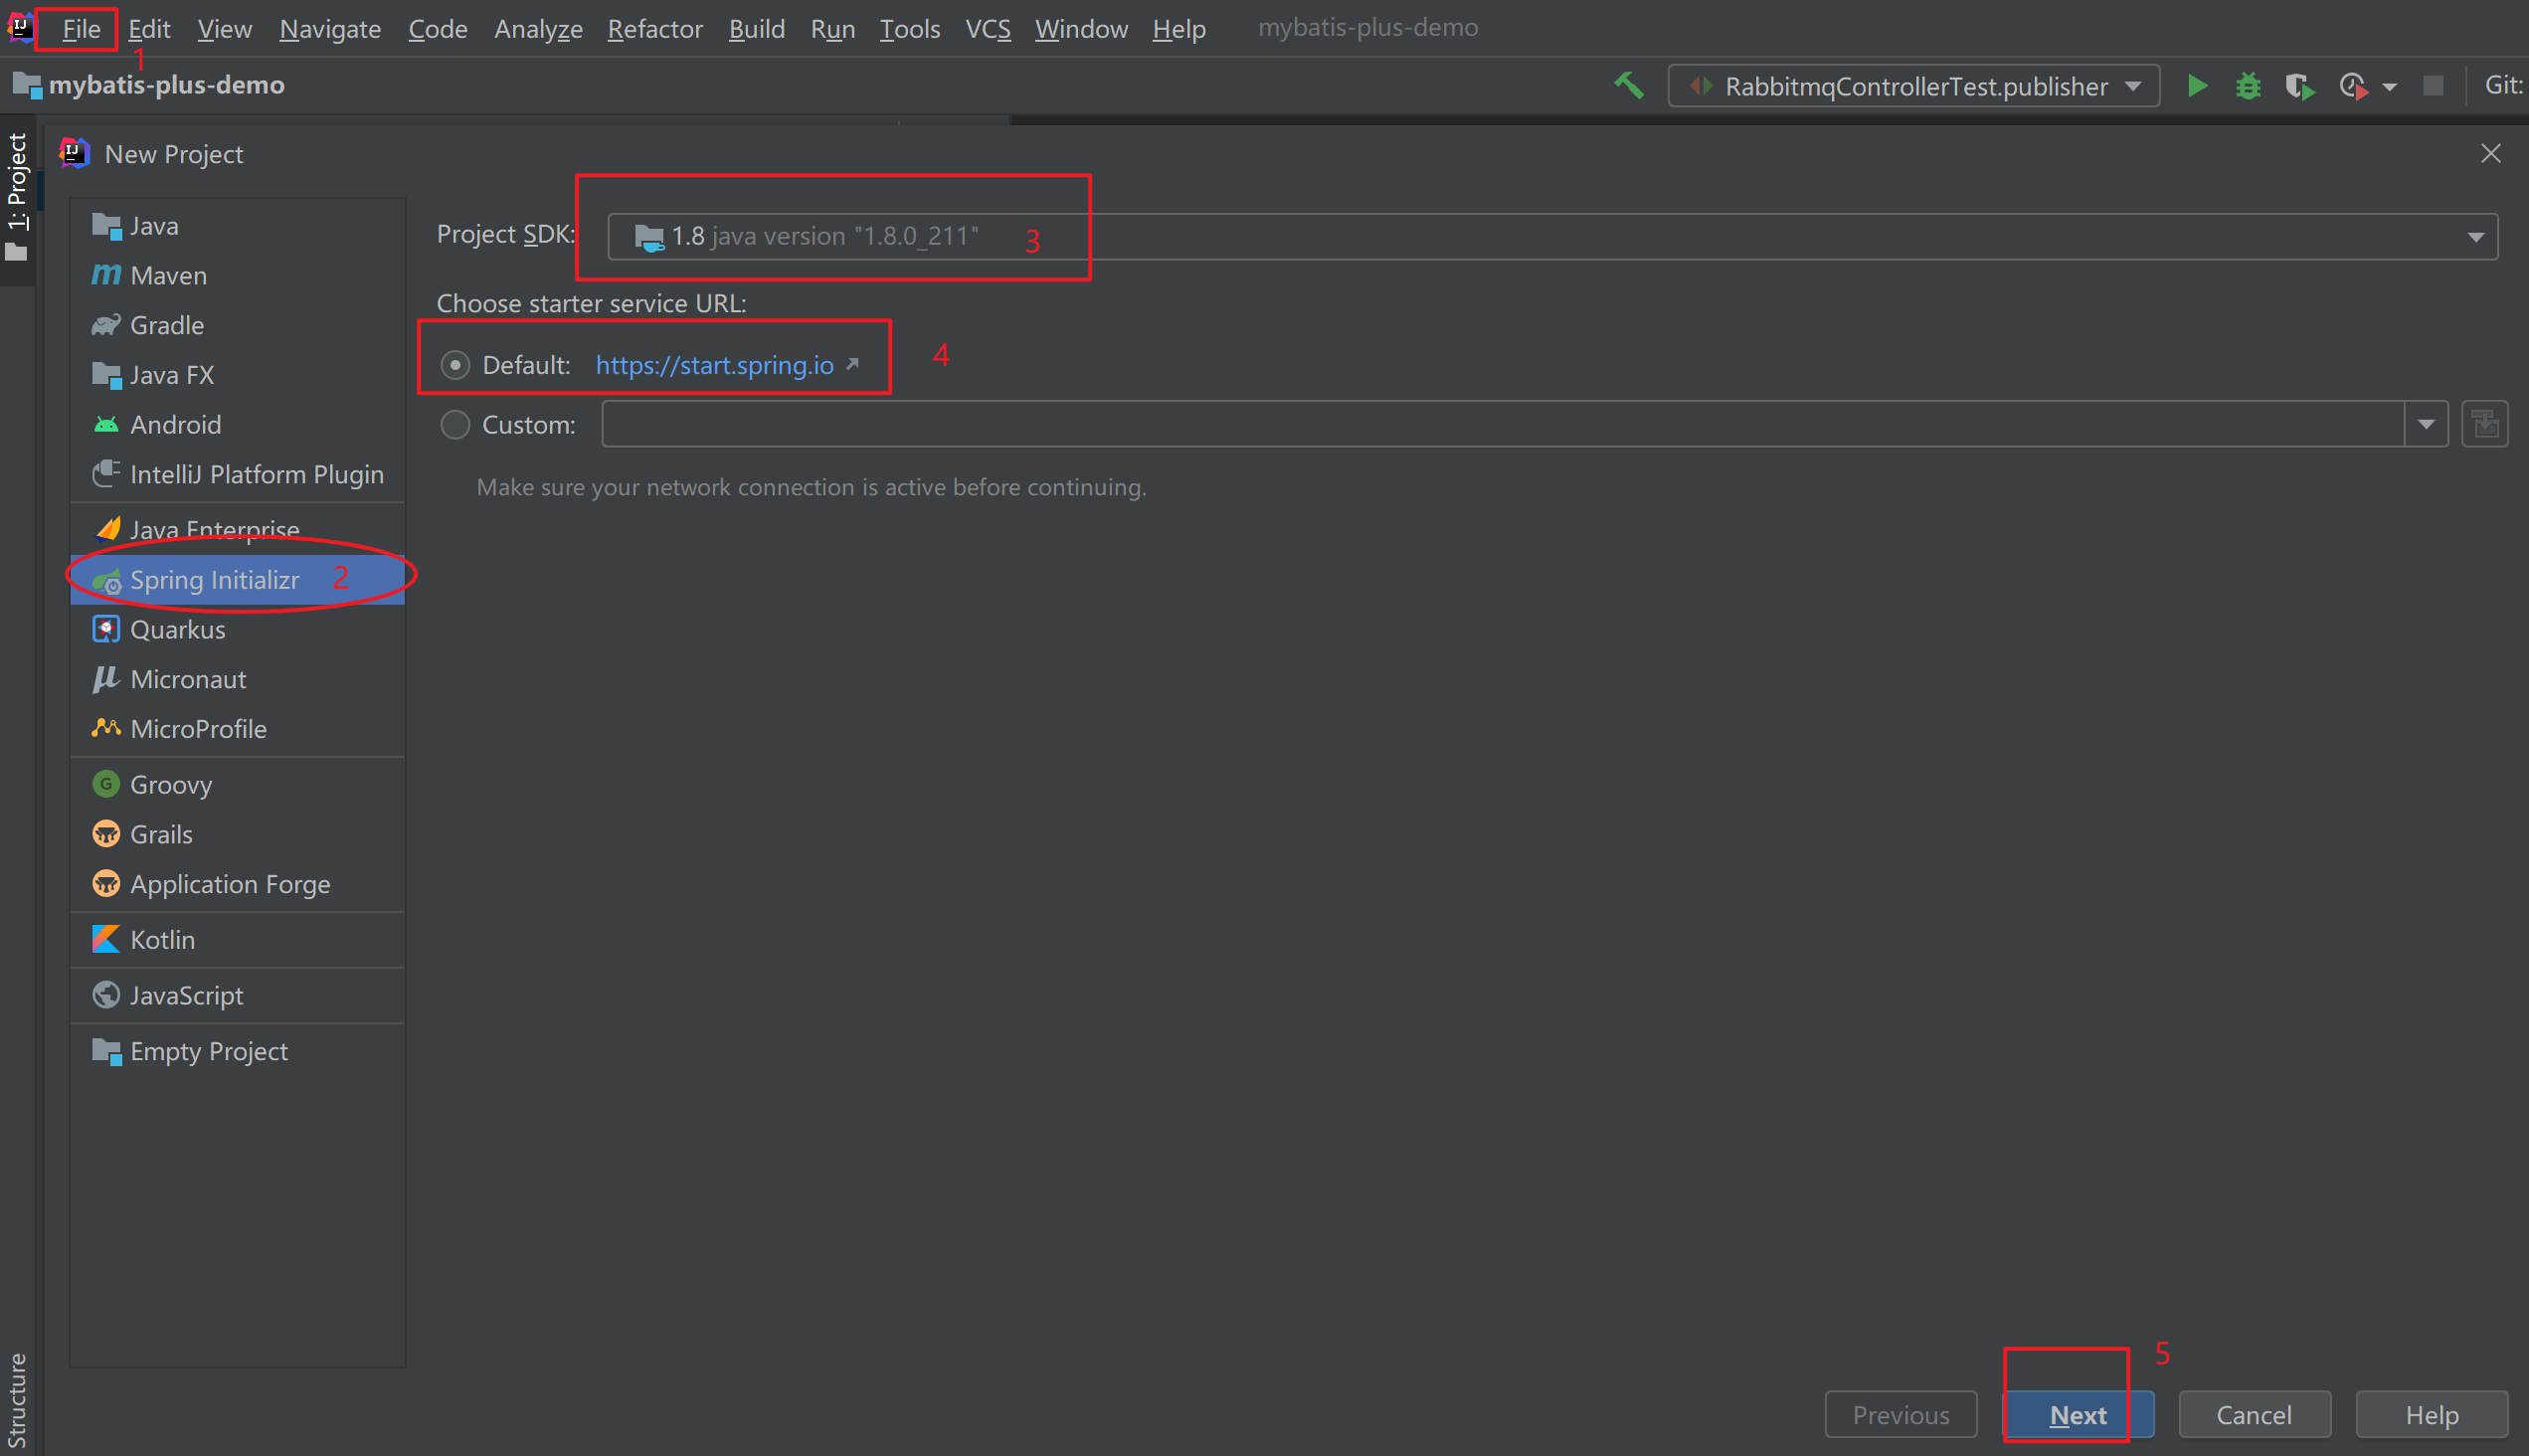Select MicroProfile project type

[x=238, y=730]
